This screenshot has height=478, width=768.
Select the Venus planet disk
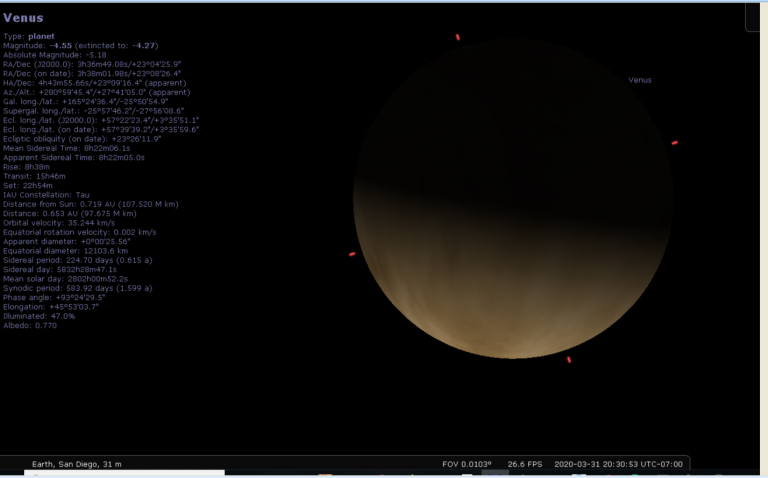click(513, 200)
